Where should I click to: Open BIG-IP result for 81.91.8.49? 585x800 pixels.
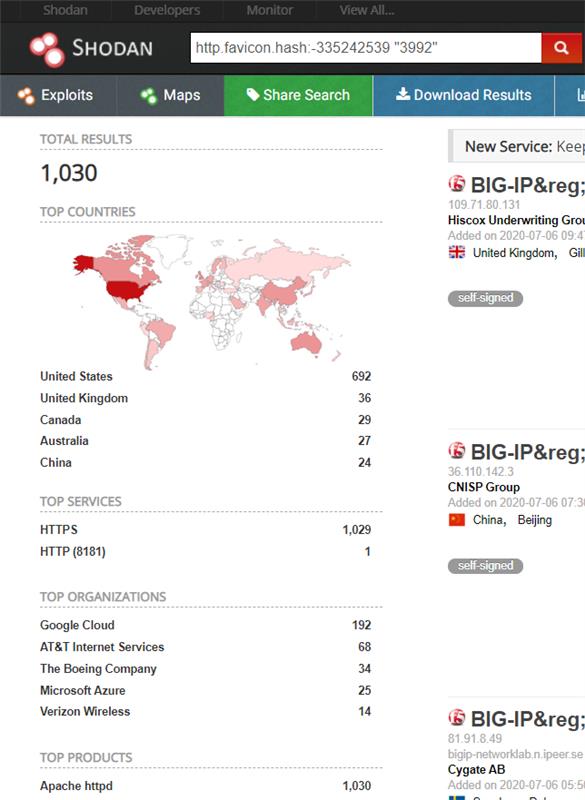tap(527, 718)
